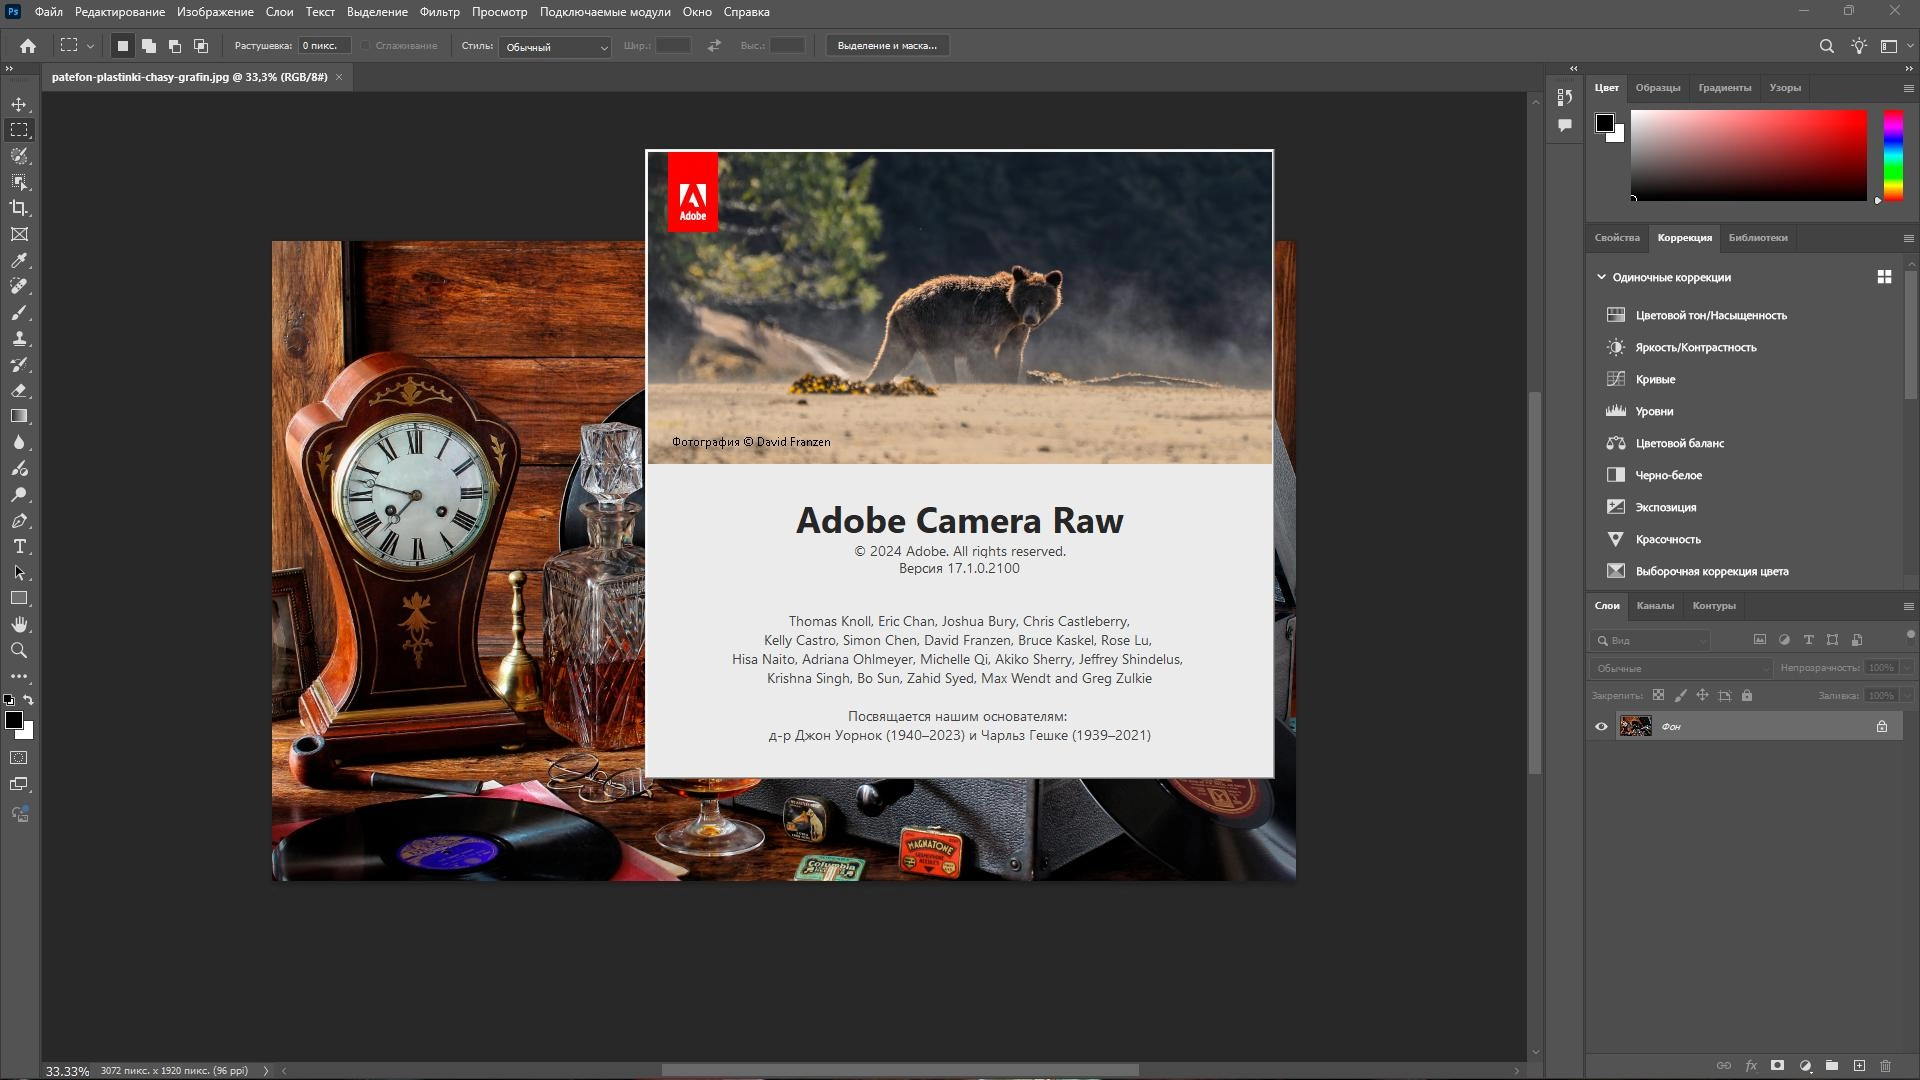Select the Crop tool
The height and width of the screenshot is (1080, 1920).
[19, 208]
